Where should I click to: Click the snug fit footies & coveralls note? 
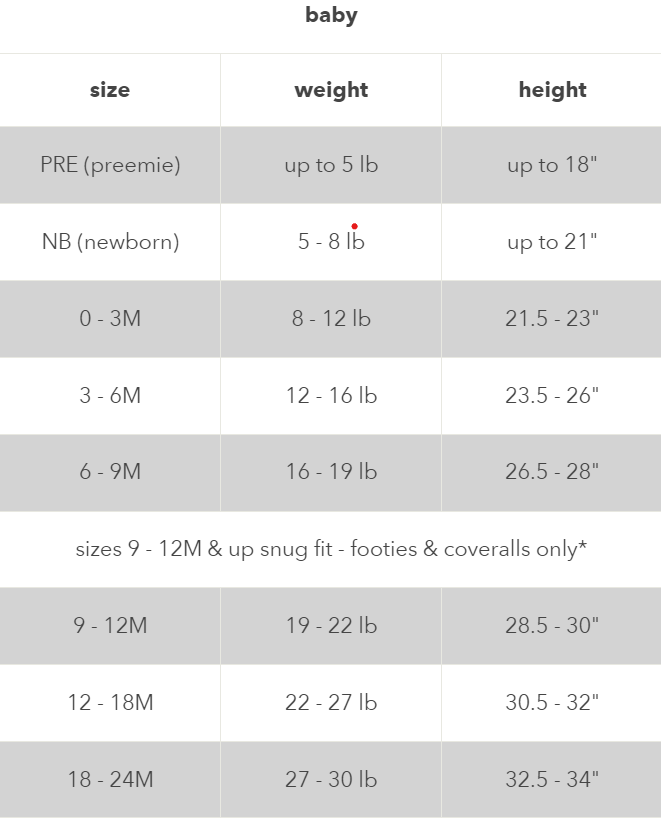coord(331,549)
